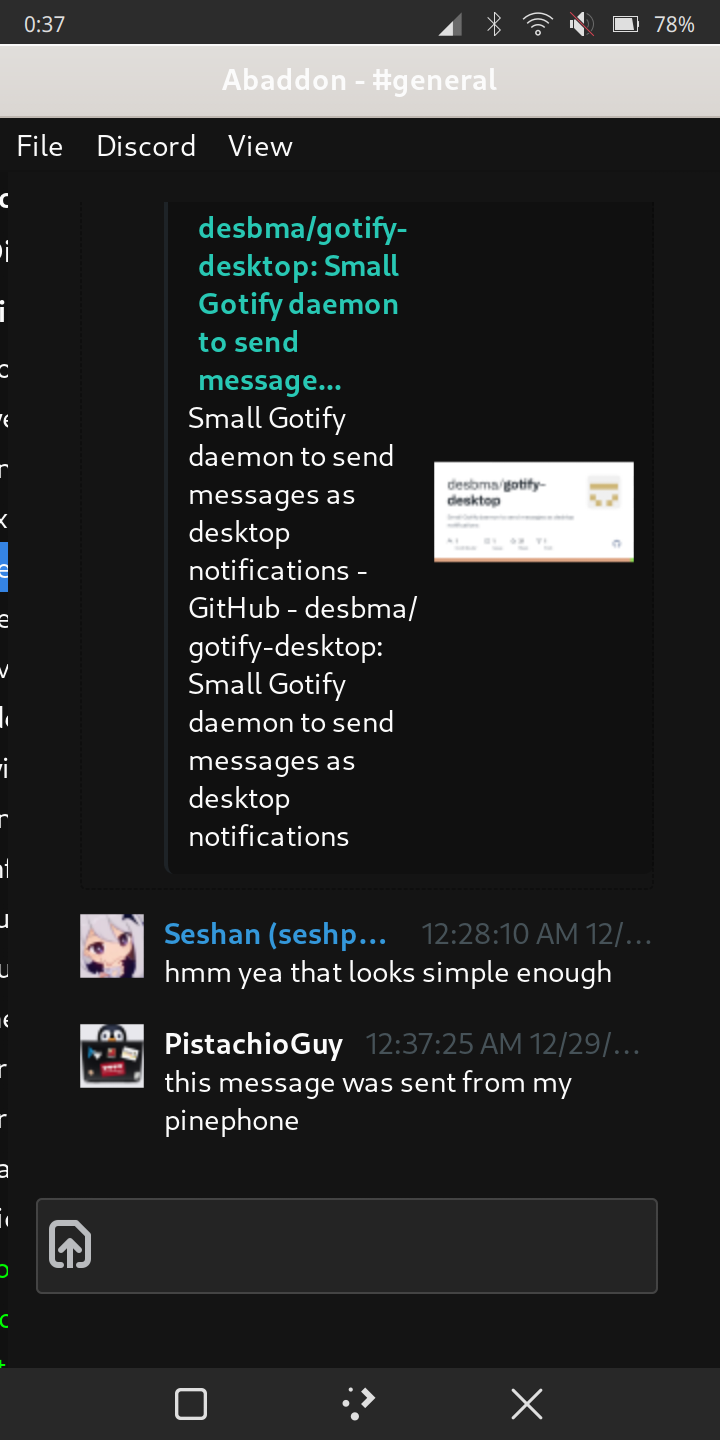Open desbma/gotify-desktop embed title link
Screen dimensions: 720x1440
(x=302, y=304)
